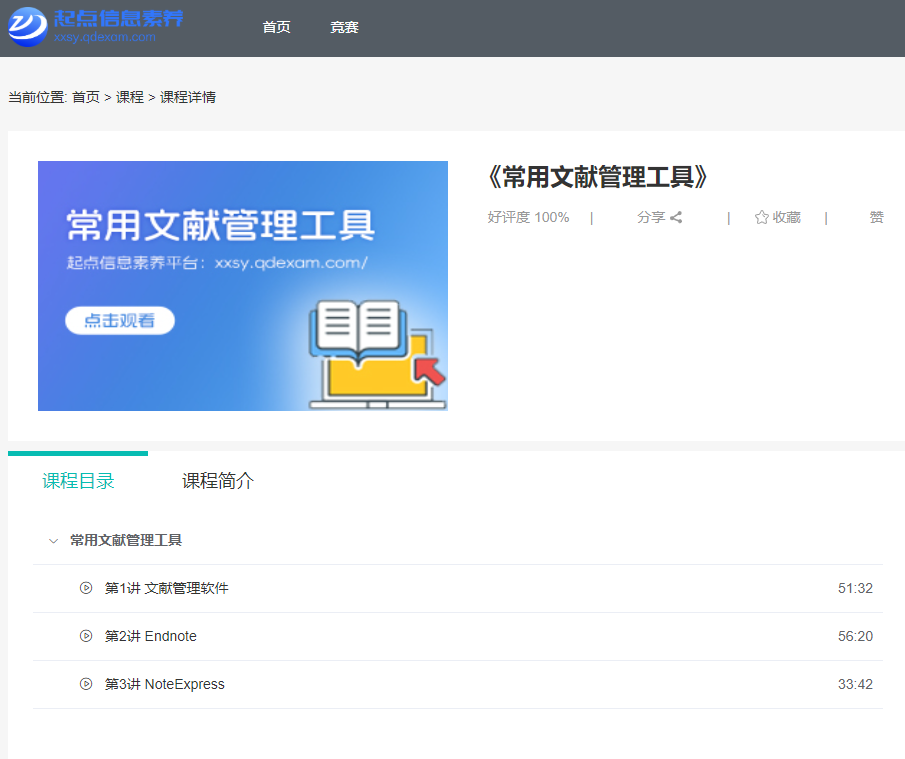Switch to the 课程简介 tab

point(218,481)
